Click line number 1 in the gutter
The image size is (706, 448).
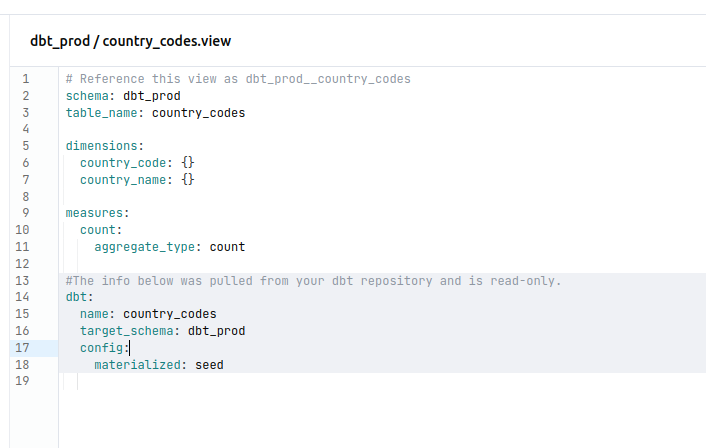(x=25, y=79)
